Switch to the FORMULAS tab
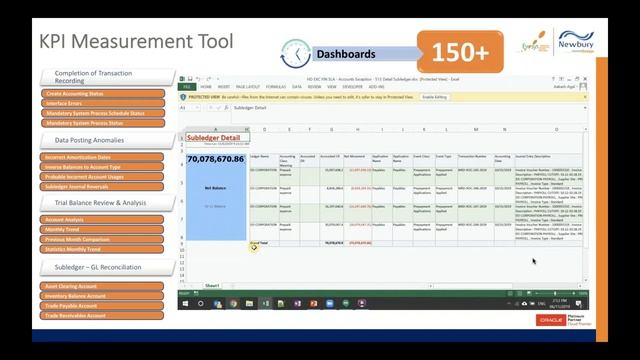Image resolution: width=640 pixels, height=360 pixels. pos(276,87)
